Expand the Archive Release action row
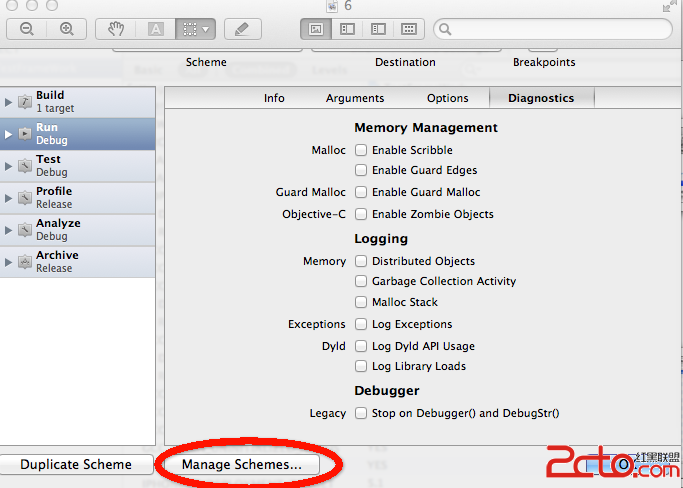 coord(8,262)
